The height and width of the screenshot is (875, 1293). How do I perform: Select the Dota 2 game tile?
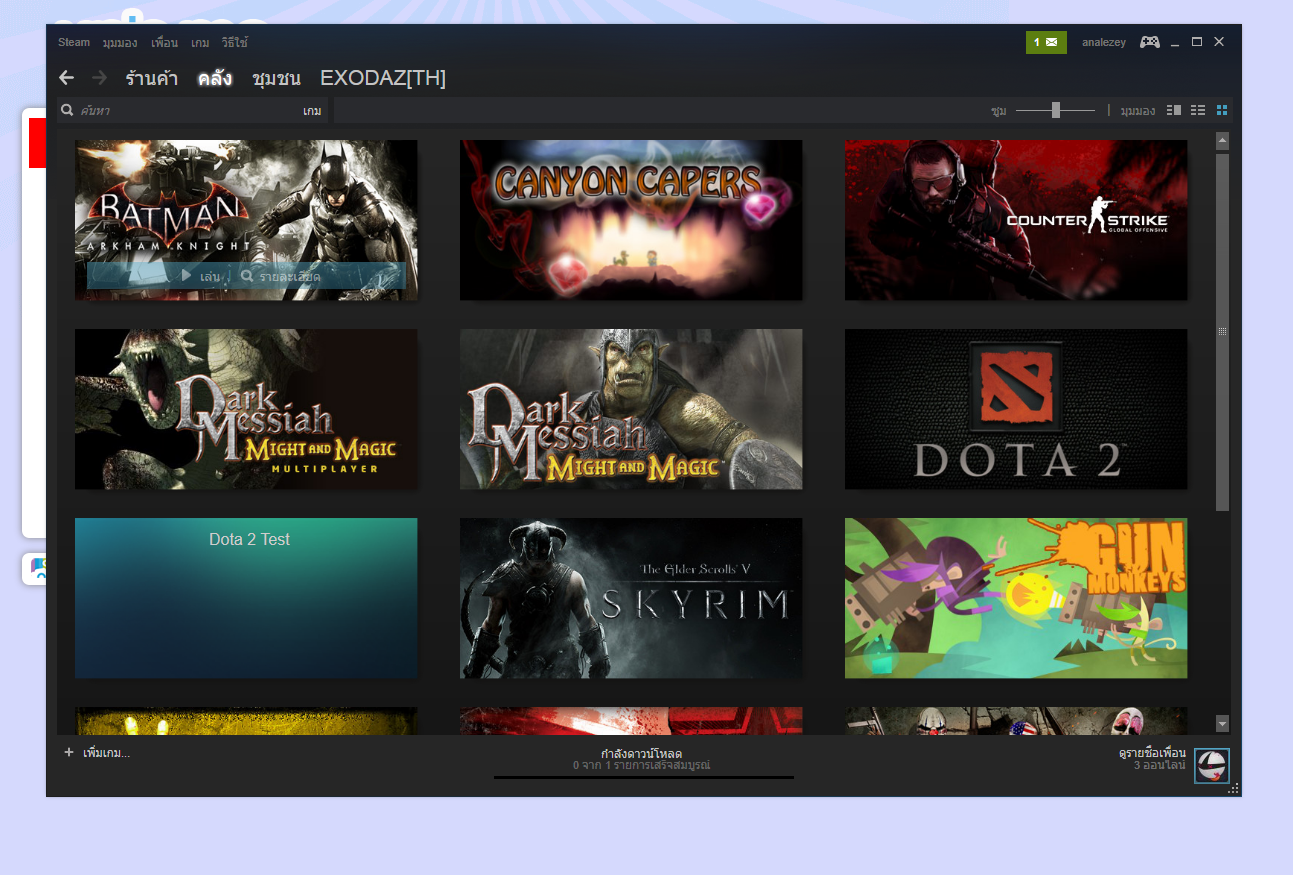pos(1016,409)
